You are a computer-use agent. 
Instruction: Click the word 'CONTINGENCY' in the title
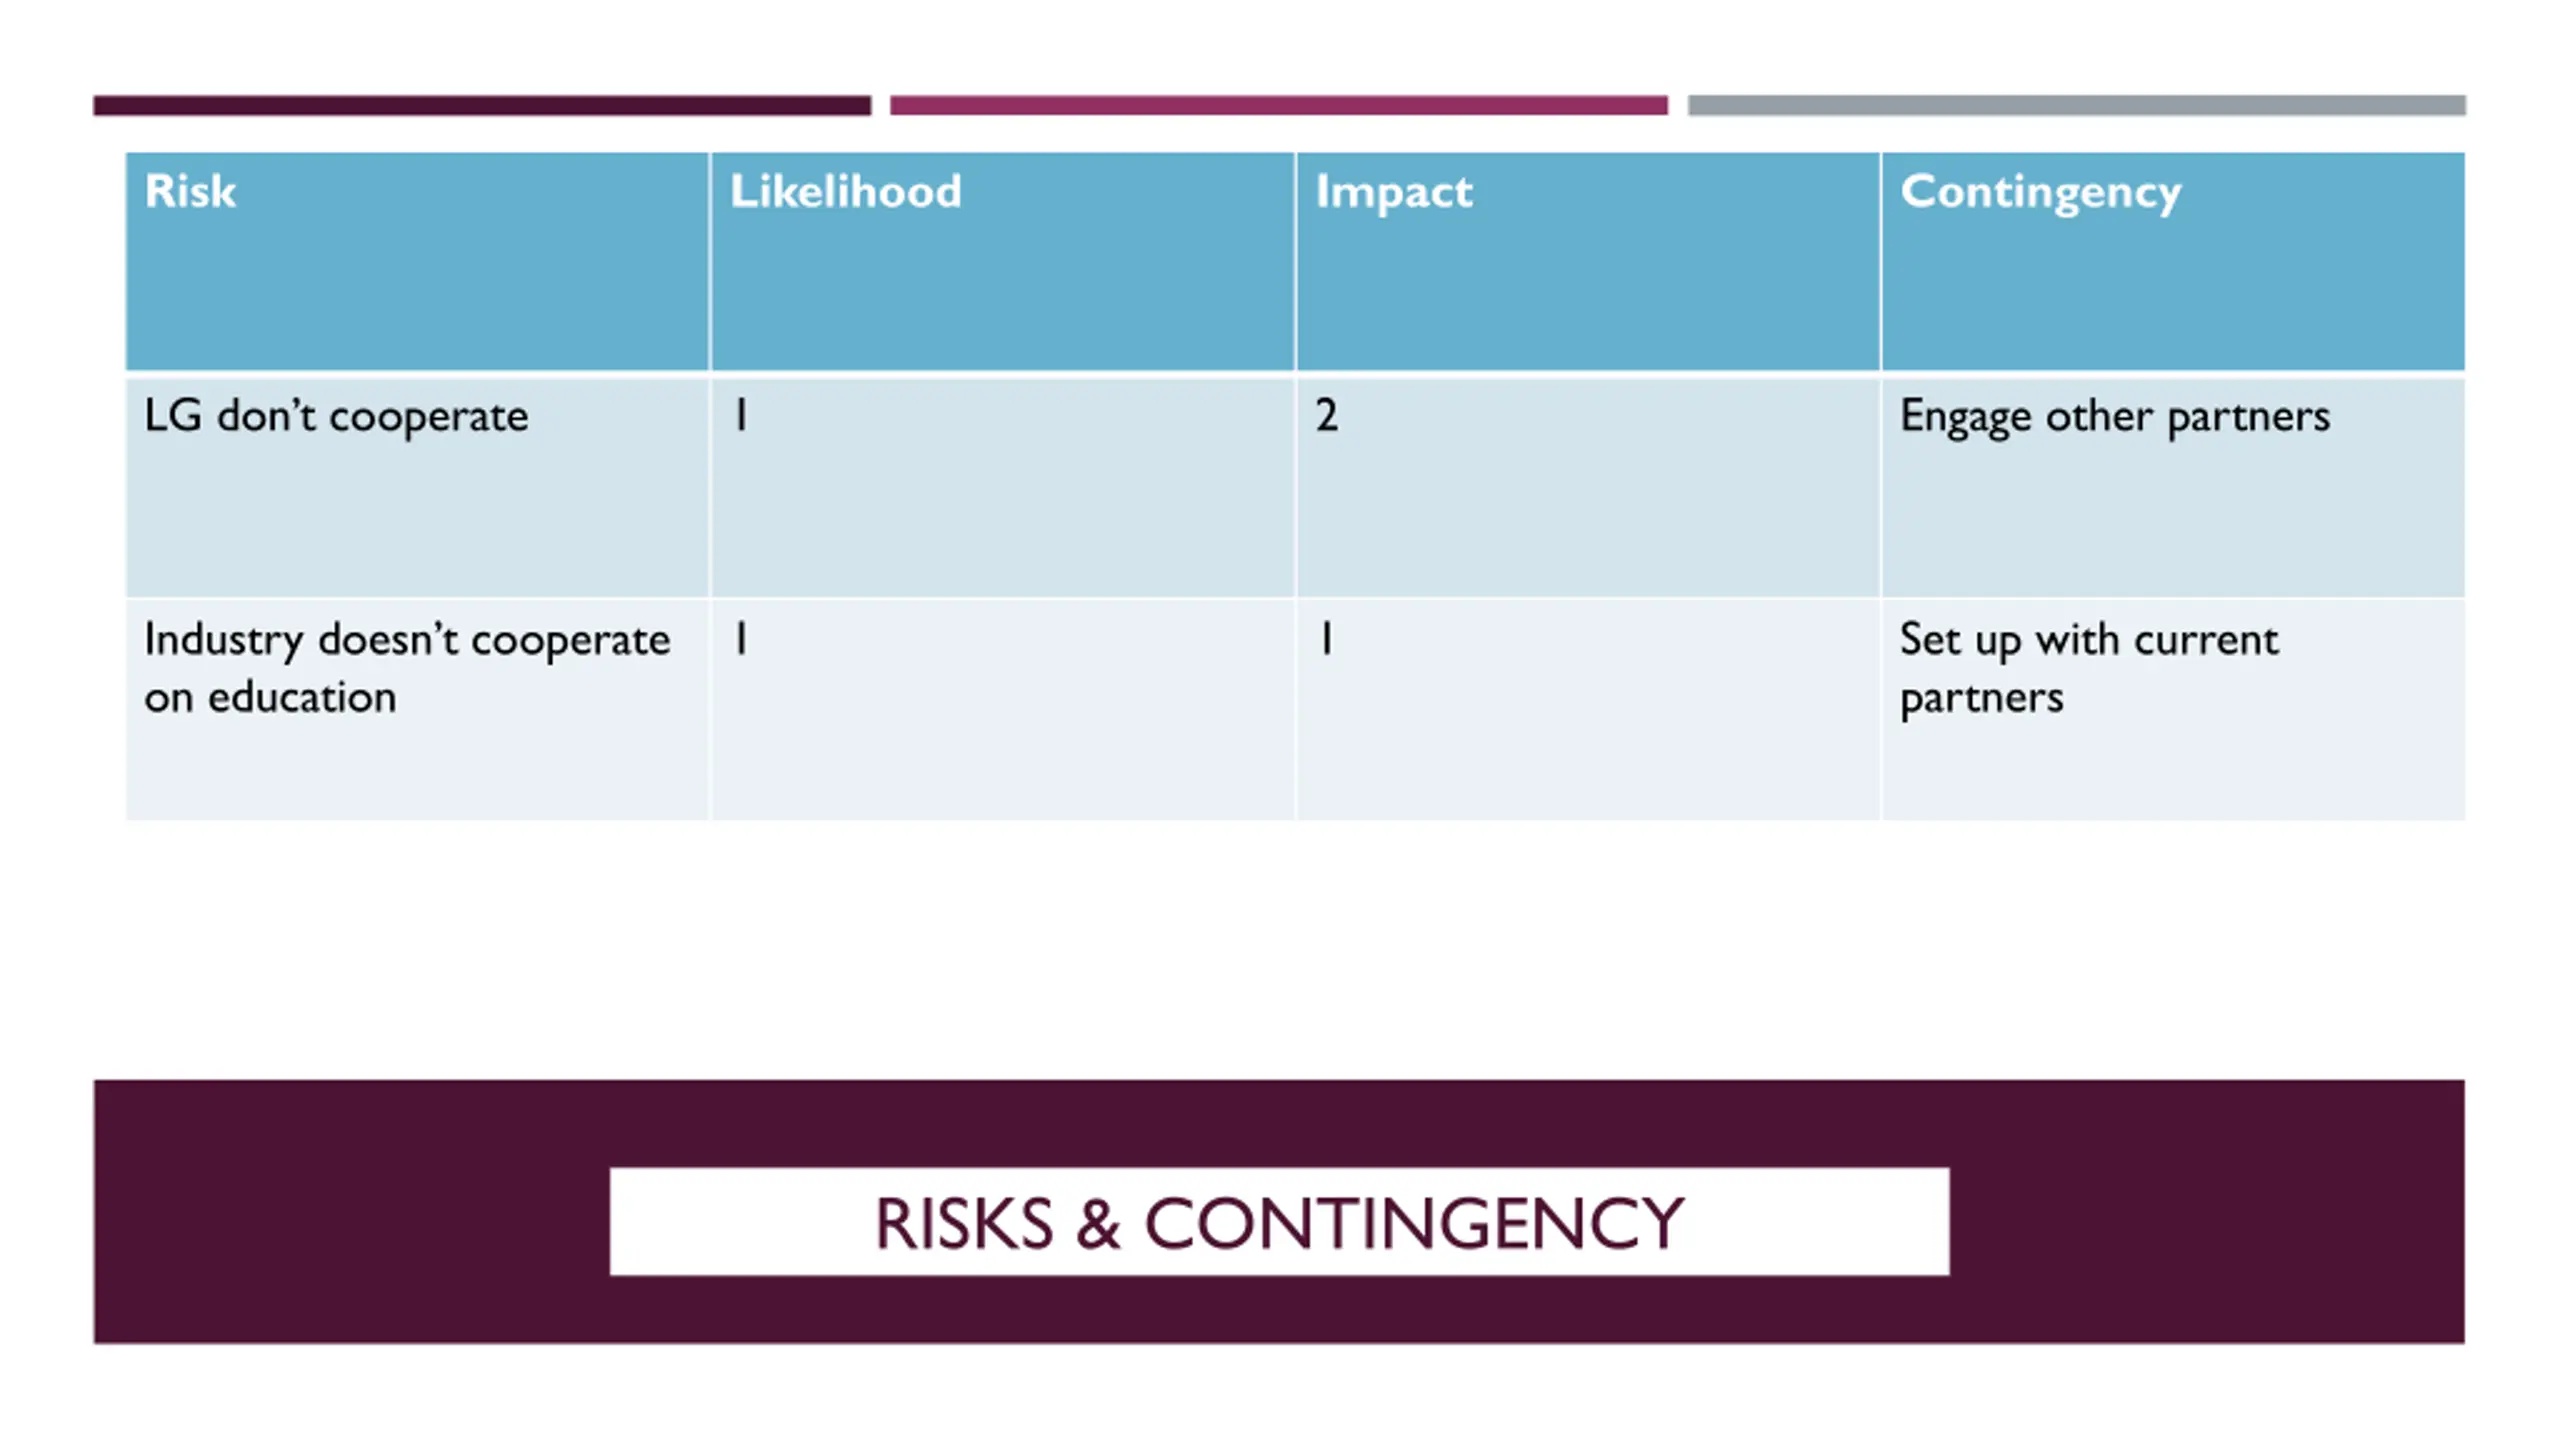pos(1414,1223)
